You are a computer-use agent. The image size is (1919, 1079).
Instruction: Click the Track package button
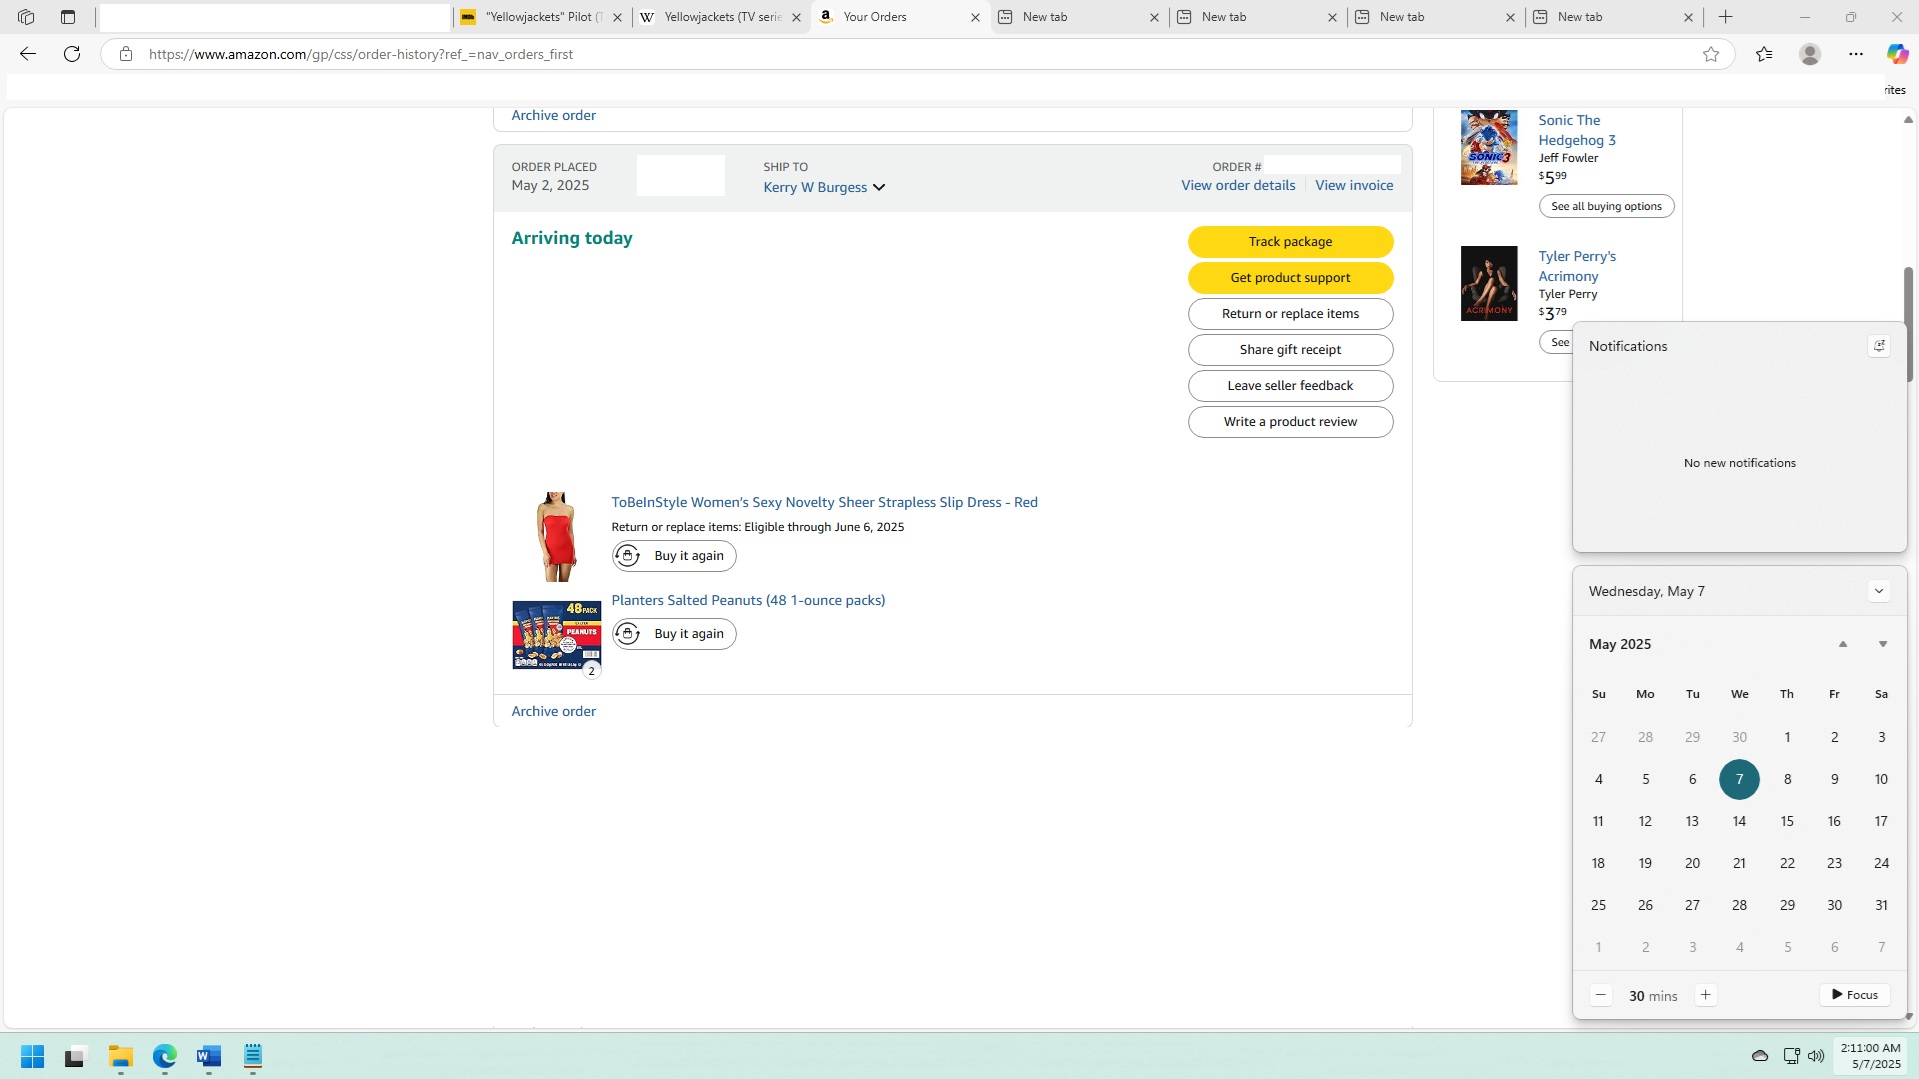(x=1290, y=242)
